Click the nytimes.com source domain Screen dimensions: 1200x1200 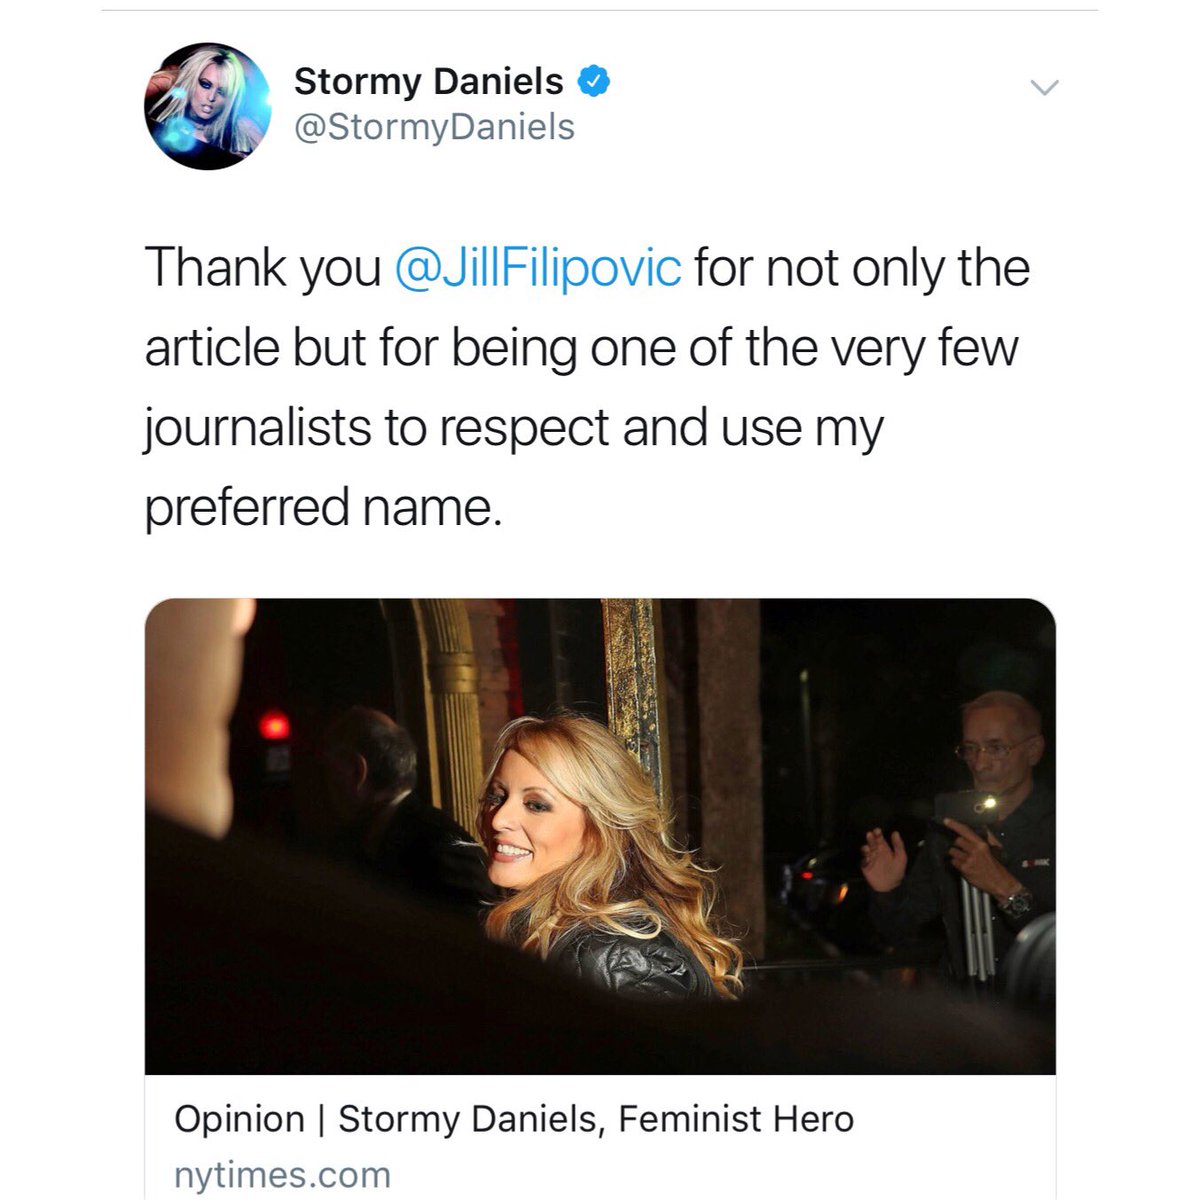pos(282,1174)
